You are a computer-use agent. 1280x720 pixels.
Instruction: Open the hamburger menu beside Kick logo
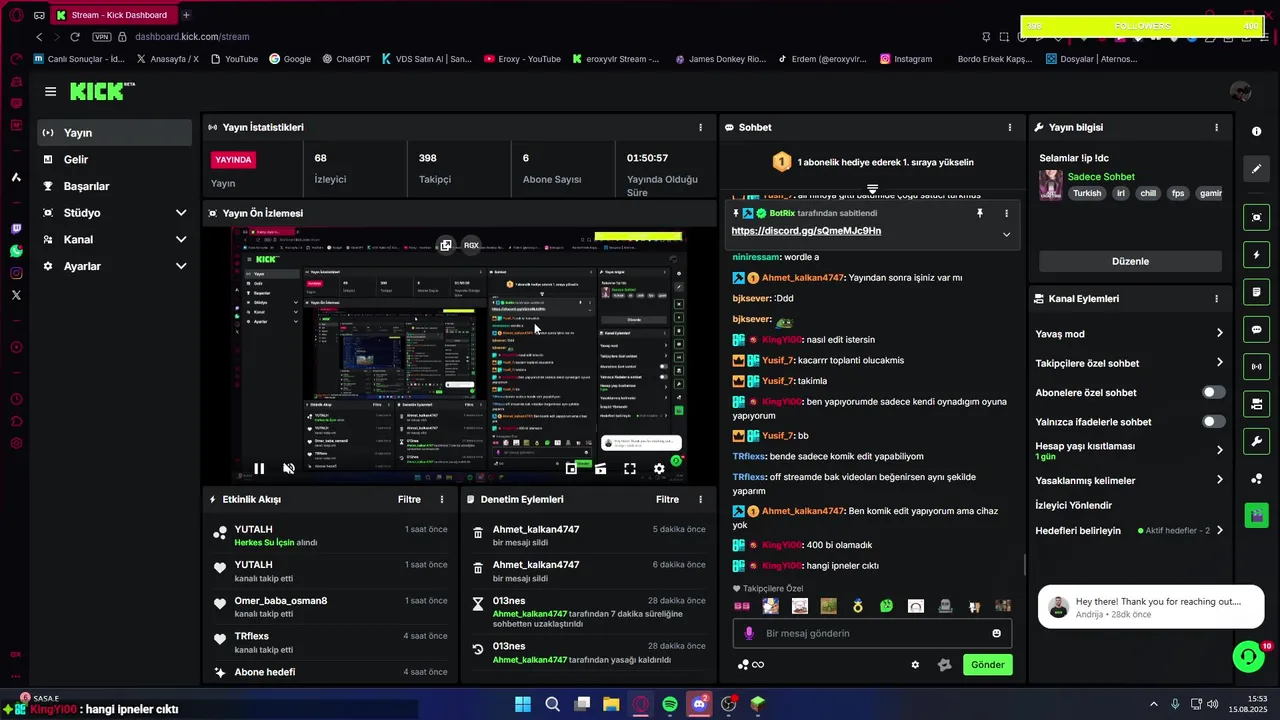(x=50, y=91)
